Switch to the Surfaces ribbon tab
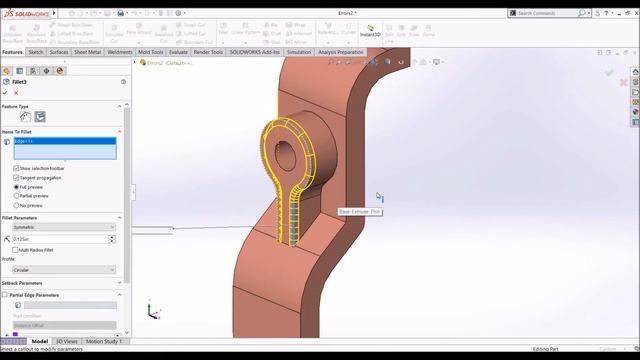This screenshot has height=360, width=640. pyautogui.click(x=59, y=52)
